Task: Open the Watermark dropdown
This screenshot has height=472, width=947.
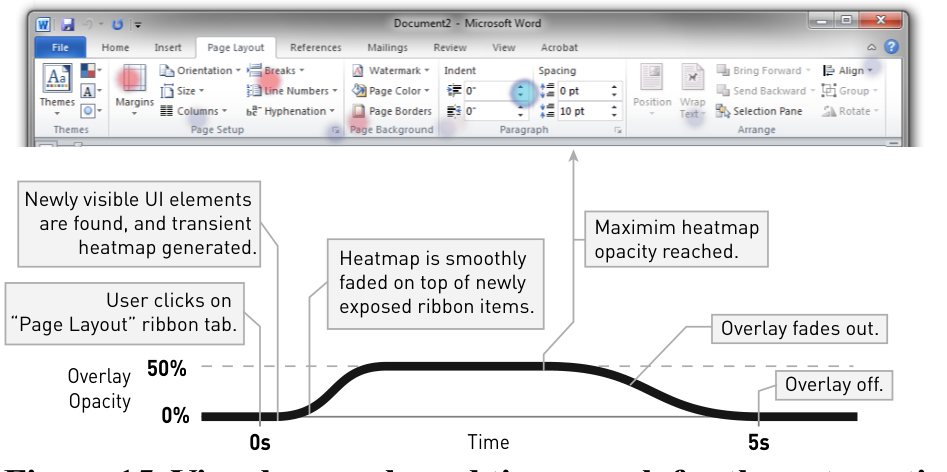Action: (x=391, y=71)
